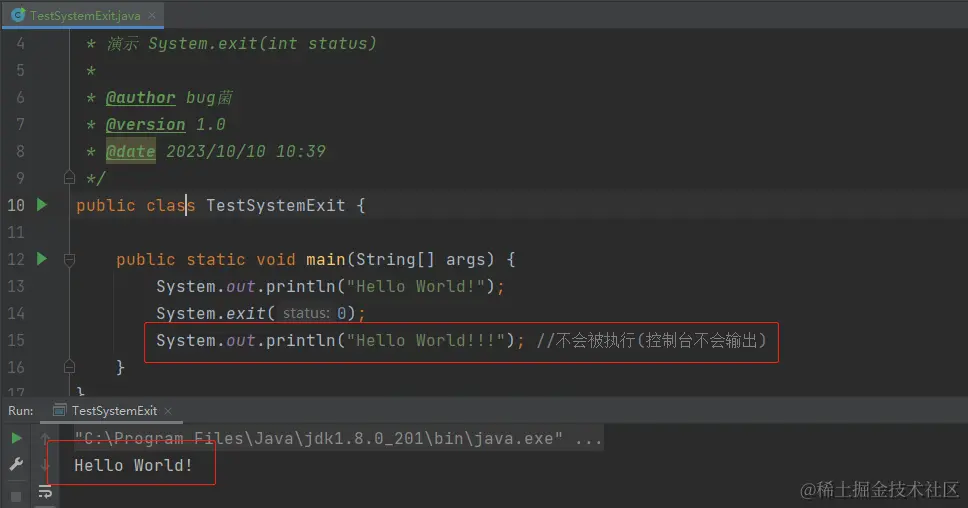Stop the running process square icon
Image resolution: width=968 pixels, height=508 pixels.
coord(16,496)
